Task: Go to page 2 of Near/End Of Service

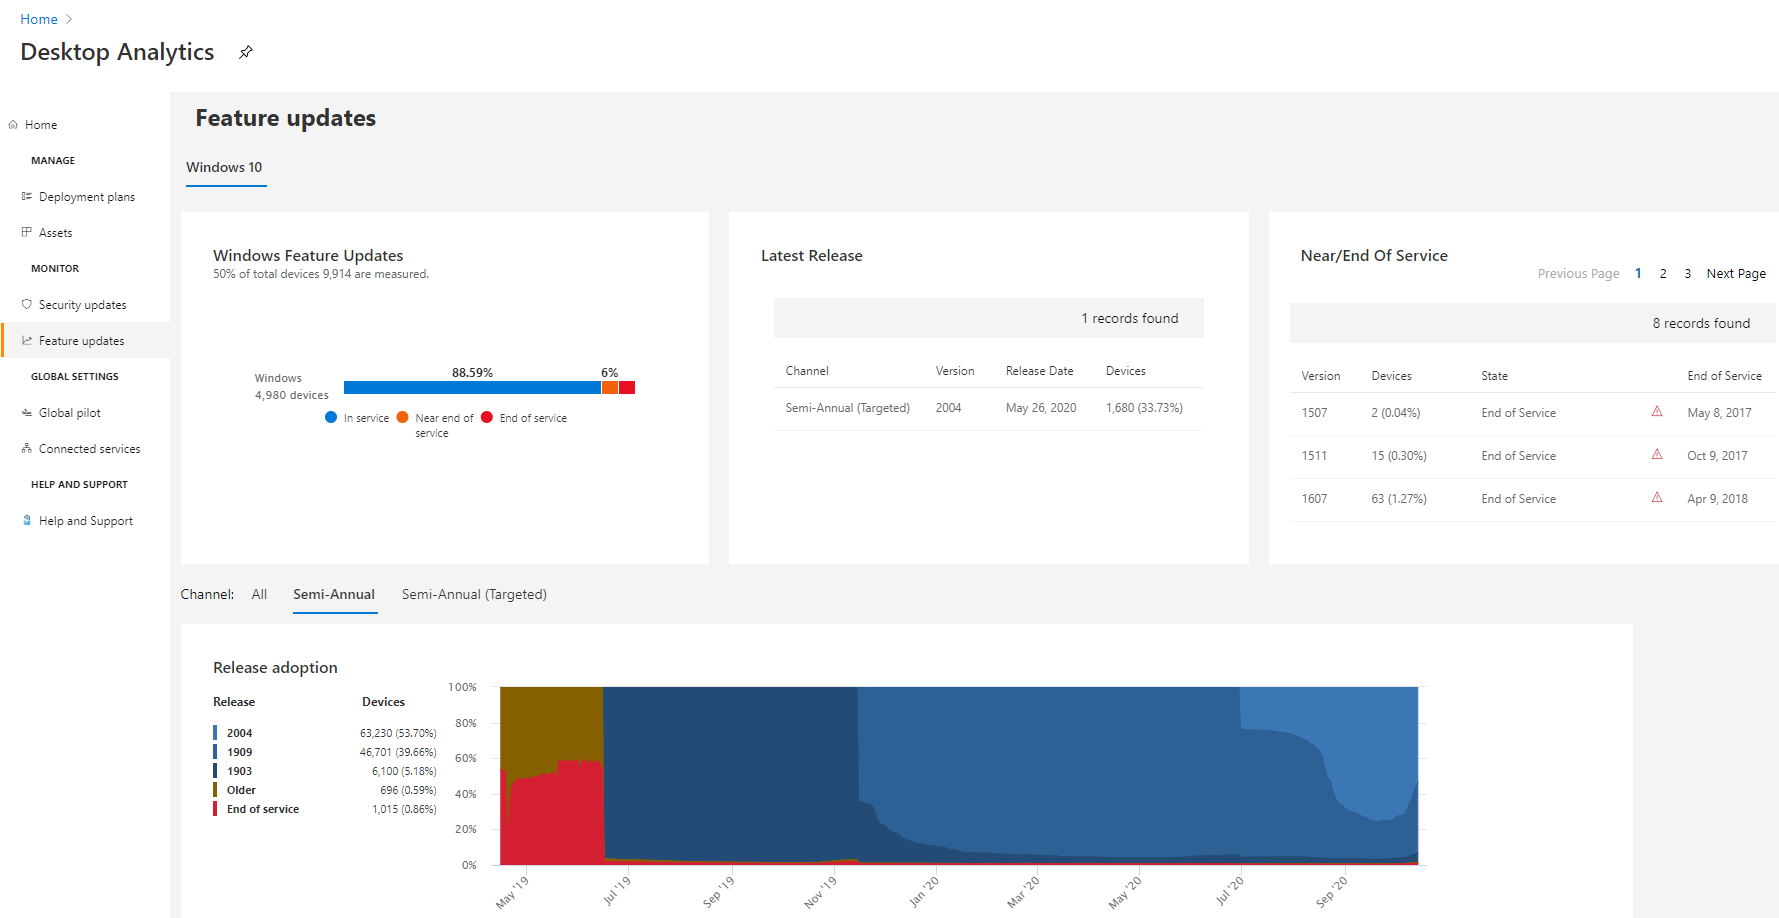Action: (x=1663, y=274)
